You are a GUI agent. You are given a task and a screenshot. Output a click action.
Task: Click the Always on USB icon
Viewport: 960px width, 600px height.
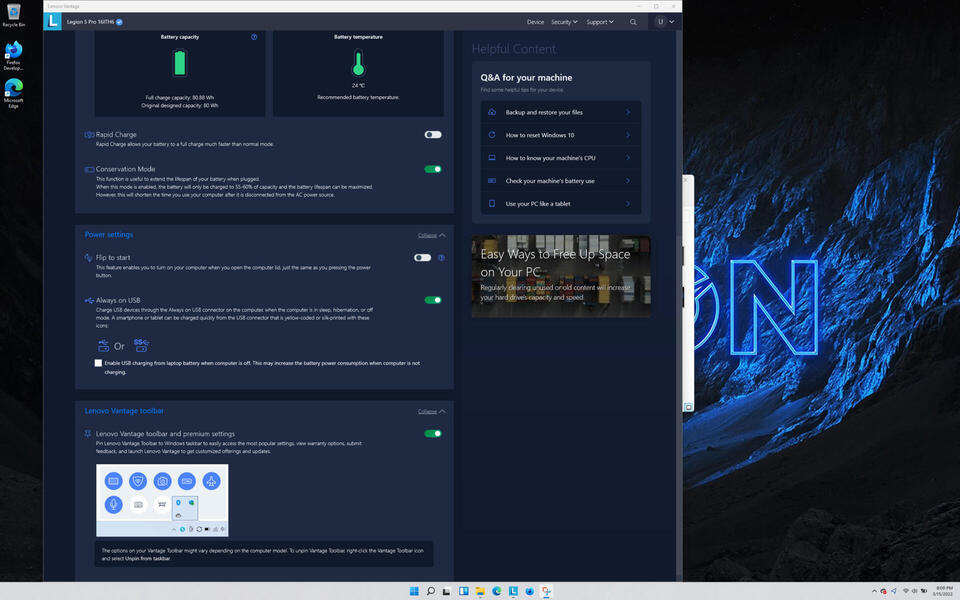coord(89,301)
